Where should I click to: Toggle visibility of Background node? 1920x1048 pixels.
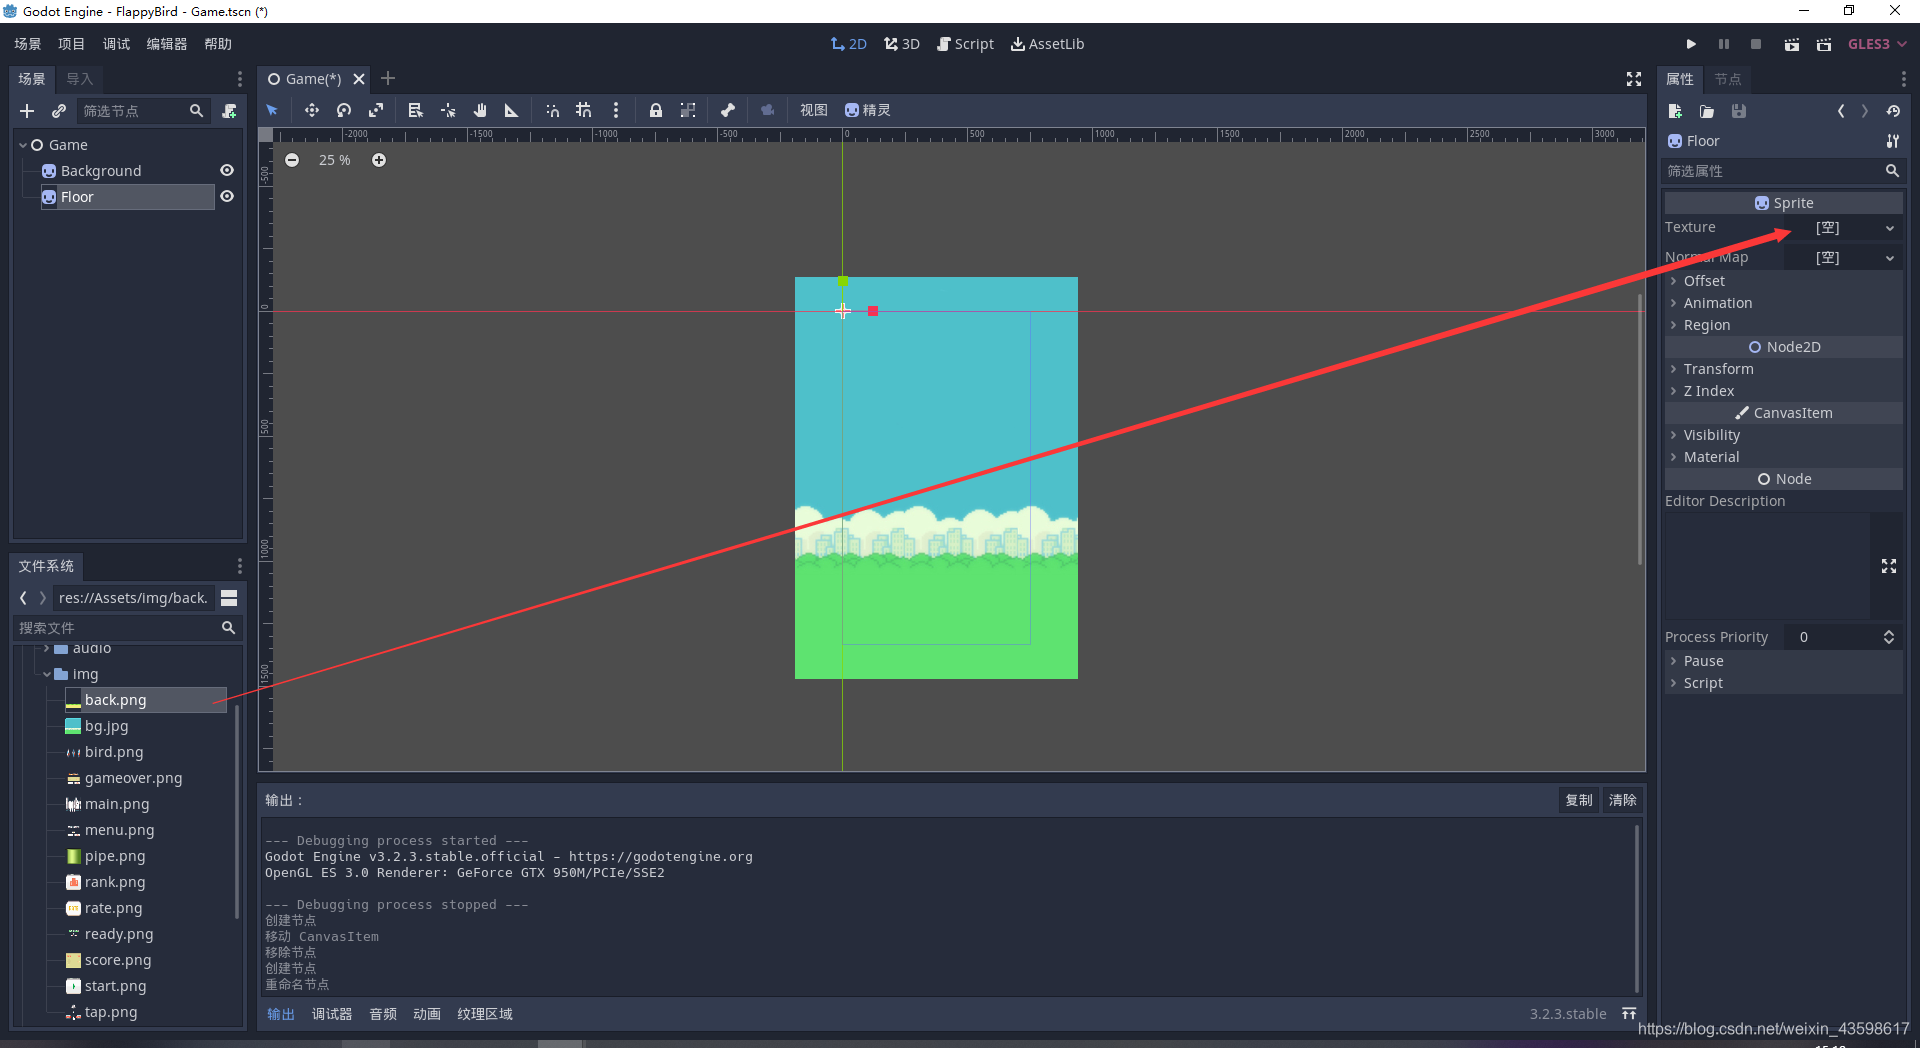227,171
